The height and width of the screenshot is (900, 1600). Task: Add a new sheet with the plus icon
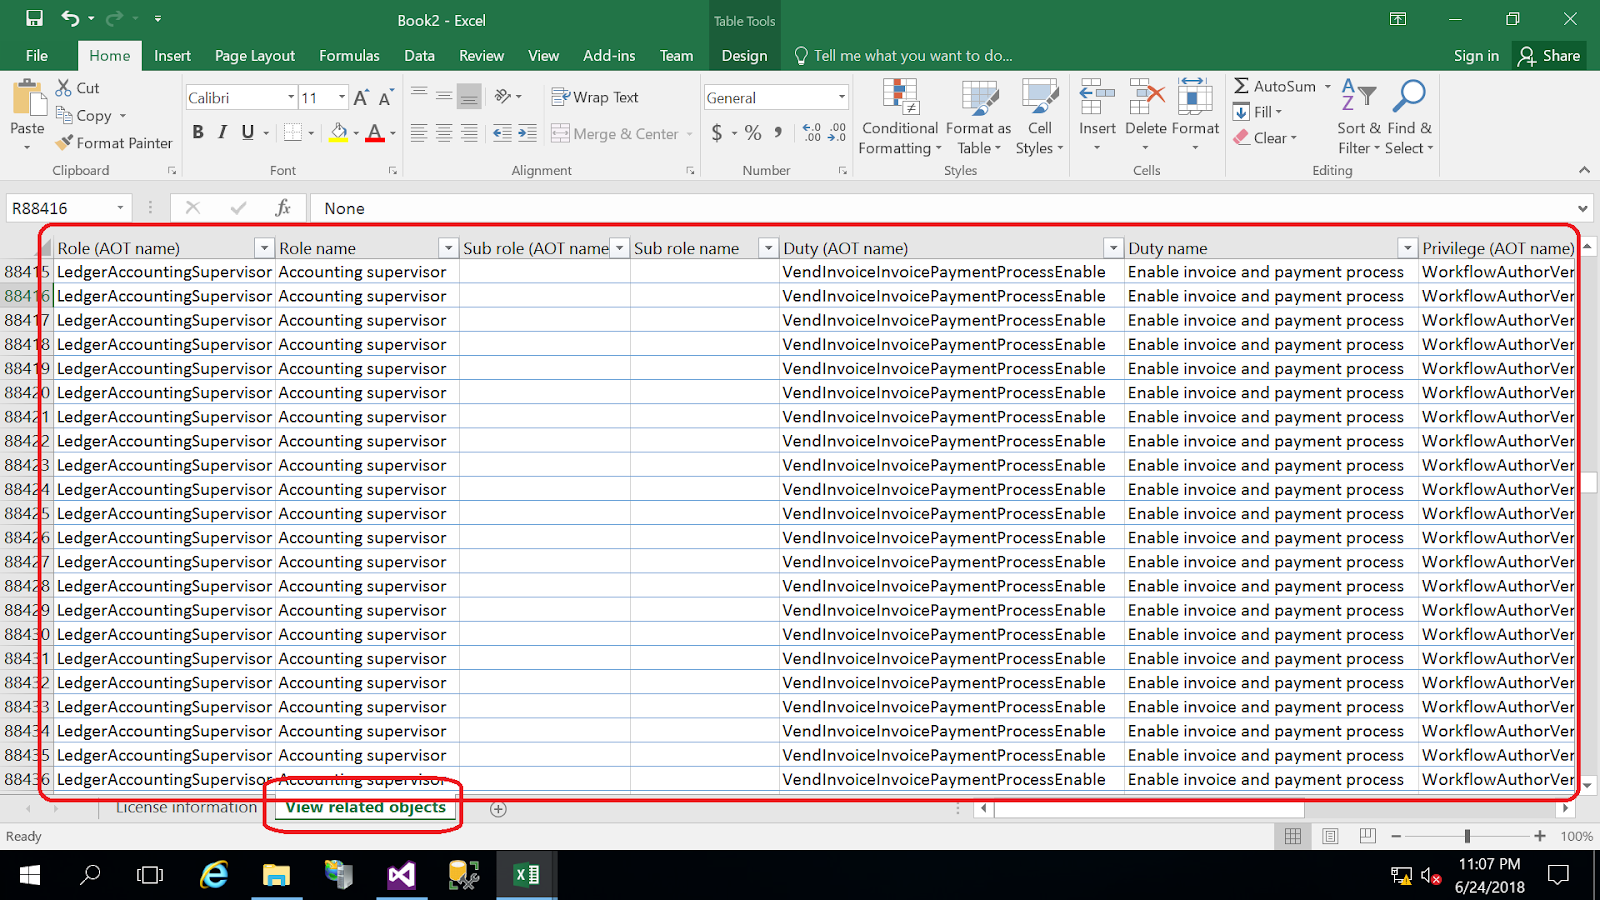pyautogui.click(x=498, y=809)
